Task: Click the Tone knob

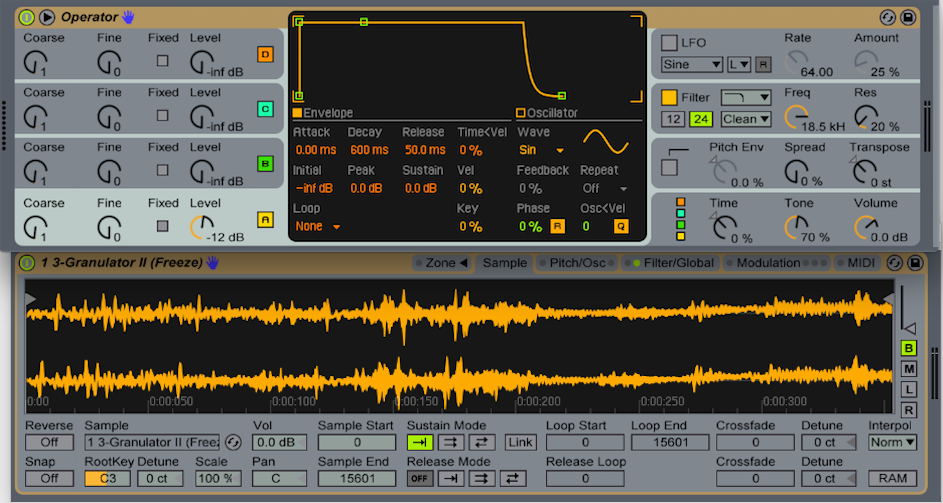Action: coord(796,227)
